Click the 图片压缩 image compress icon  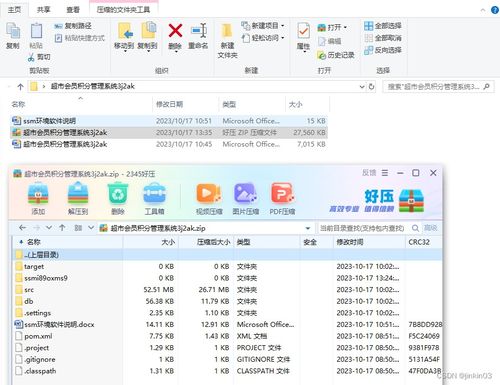246,193
